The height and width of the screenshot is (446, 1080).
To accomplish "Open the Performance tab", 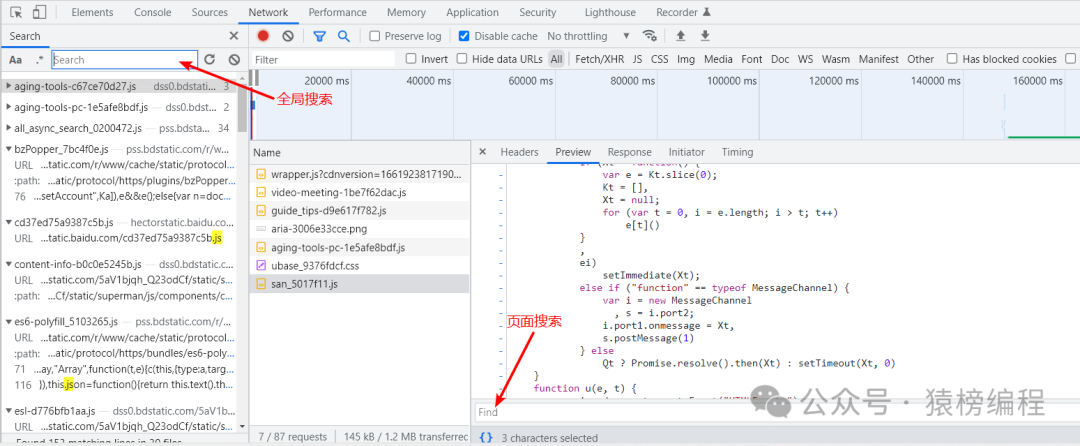I will coord(338,12).
